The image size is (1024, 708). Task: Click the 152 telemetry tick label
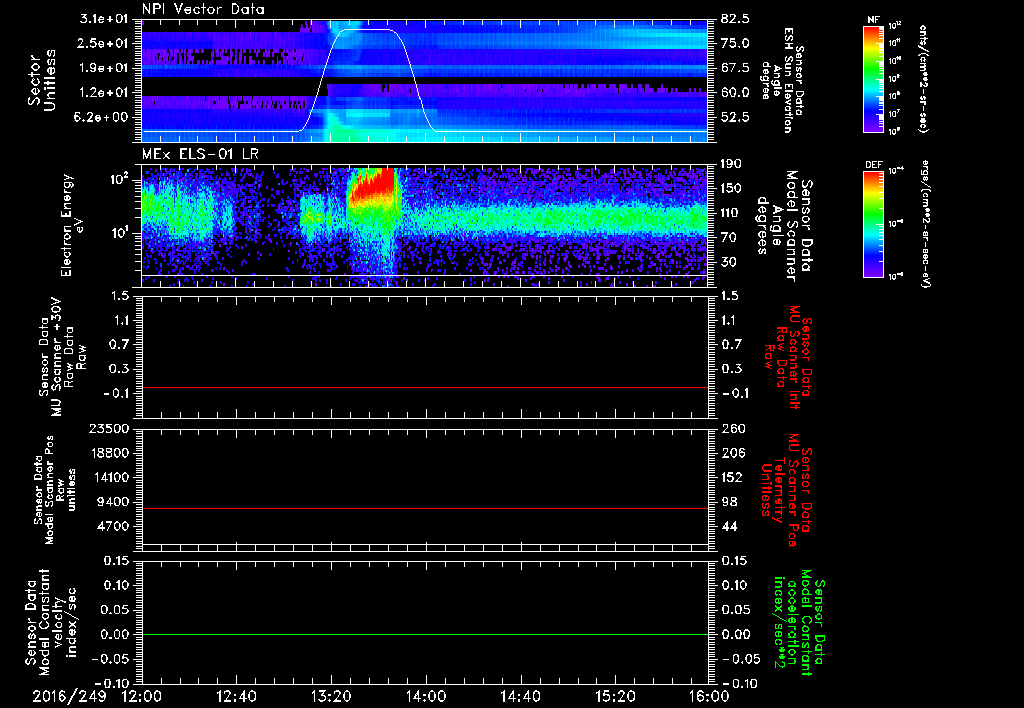(x=731, y=477)
